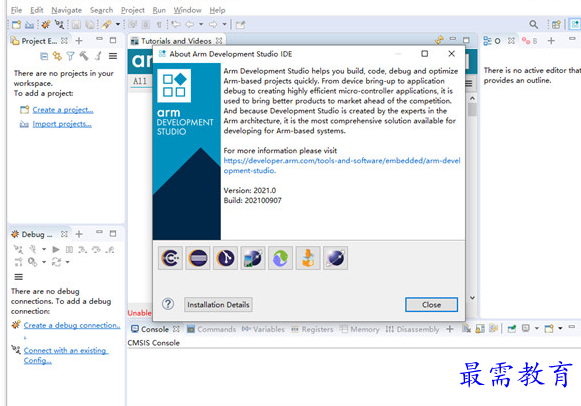The width and height of the screenshot is (581, 406).
Task: Open the Project menu
Action: [x=133, y=10]
